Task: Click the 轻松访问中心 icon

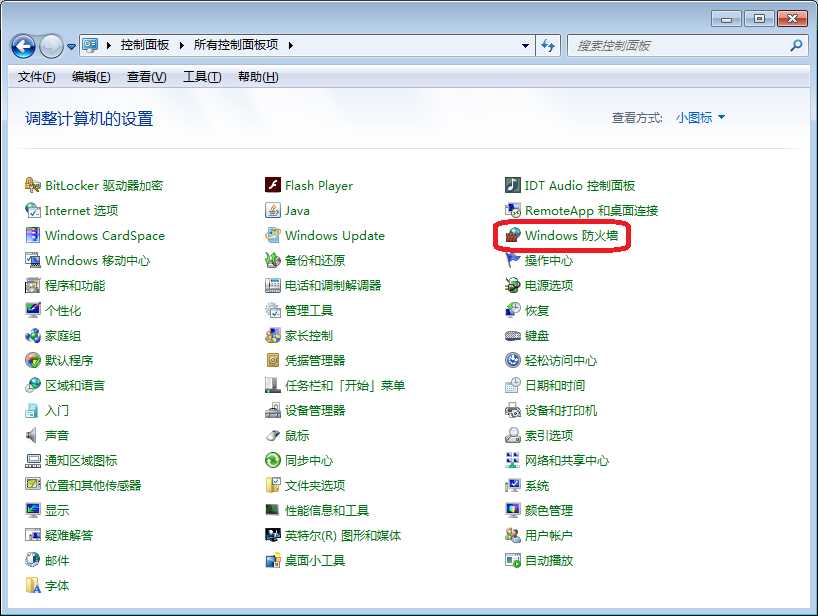Action: click(513, 360)
